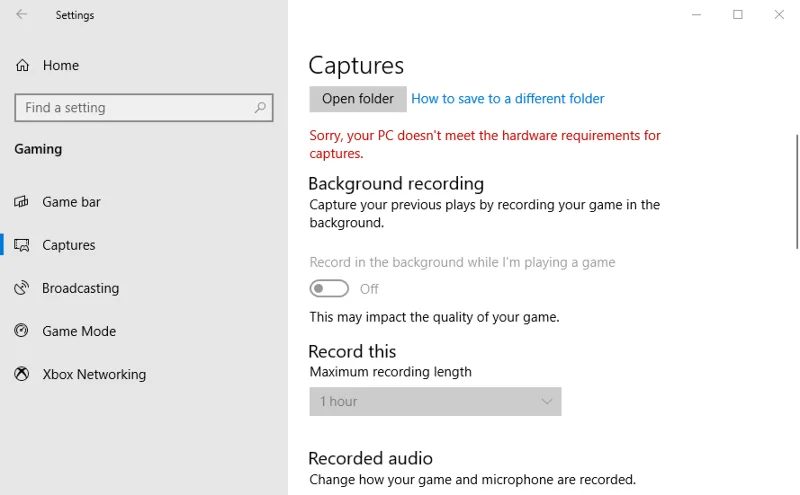800x495 pixels.
Task: Click the Off label next to toggle
Action: tap(369, 289)
